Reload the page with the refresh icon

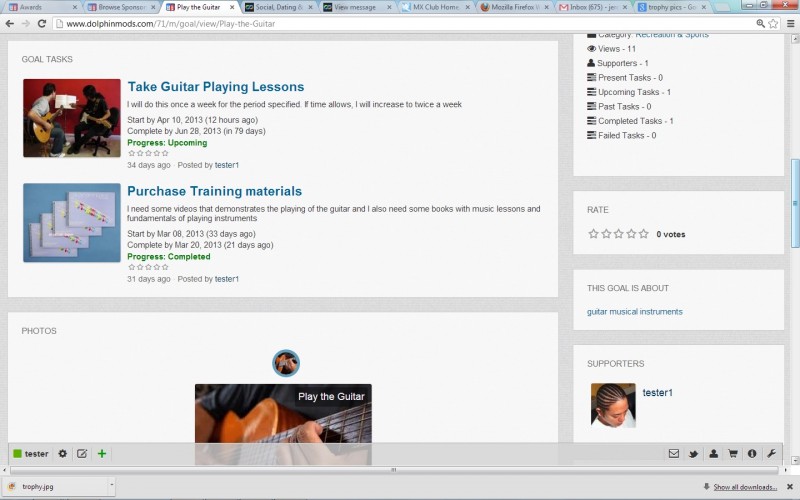[42, 23]
